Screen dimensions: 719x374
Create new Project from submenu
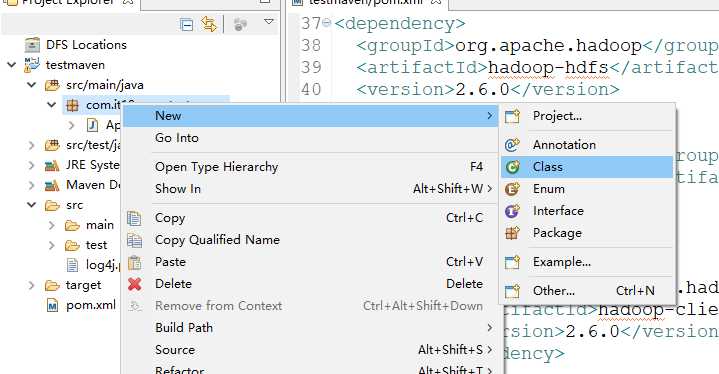tap(587, 116)
